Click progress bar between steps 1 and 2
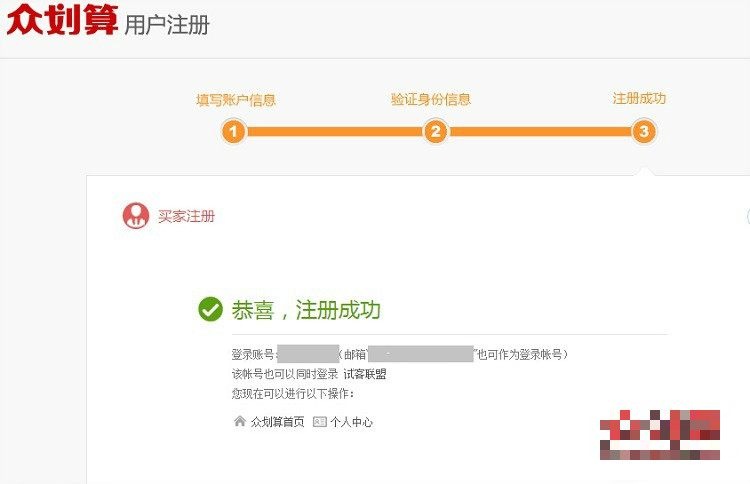The width and height of the screenshot is (750, 484). (x=334, y=131)
